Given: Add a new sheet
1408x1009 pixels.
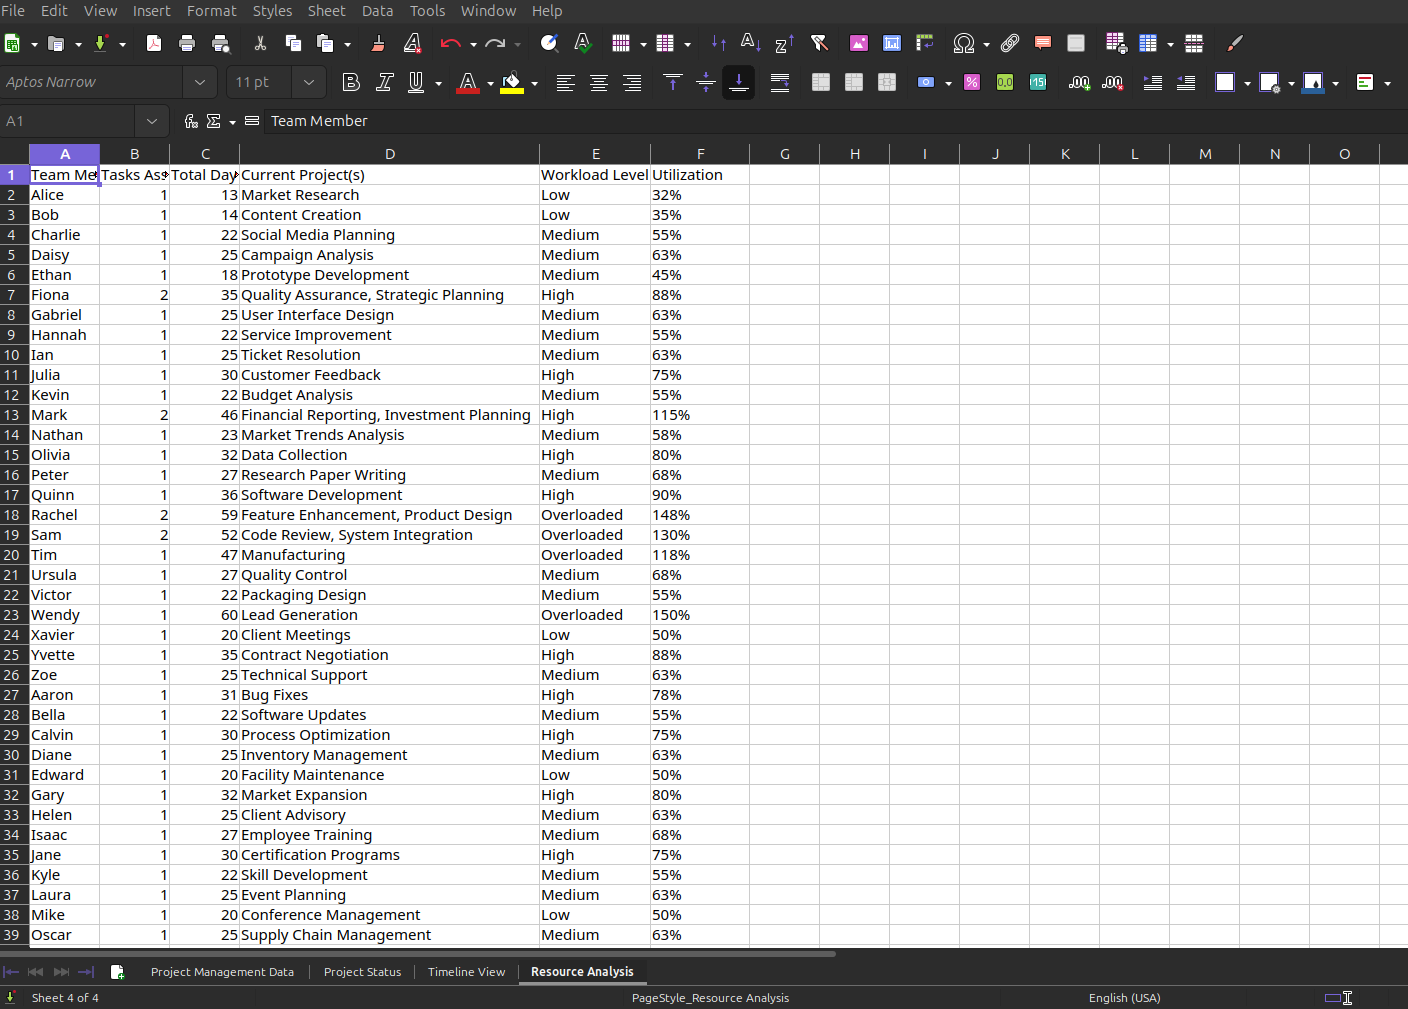Looking at the screenshot, I should coord(117,972).
